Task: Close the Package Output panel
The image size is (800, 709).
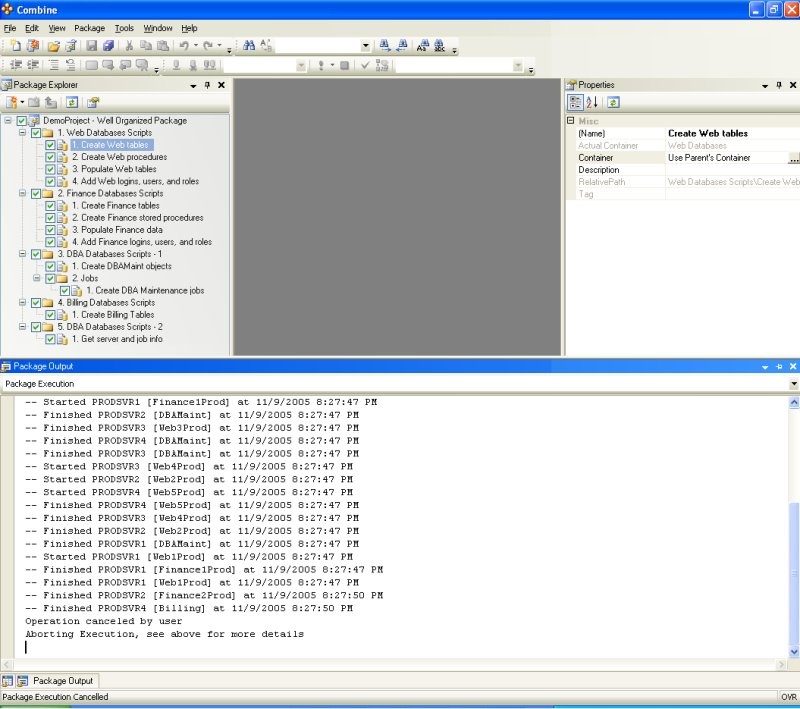Action: click(x=793, y=366)
